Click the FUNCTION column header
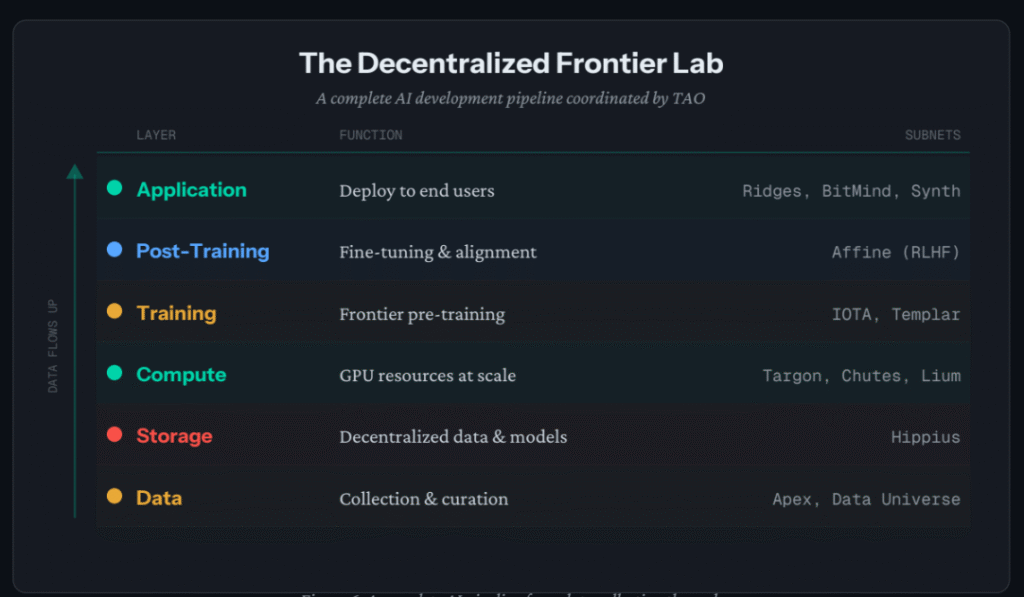Viewport: 1024px width, 597px height. [371, 135]
